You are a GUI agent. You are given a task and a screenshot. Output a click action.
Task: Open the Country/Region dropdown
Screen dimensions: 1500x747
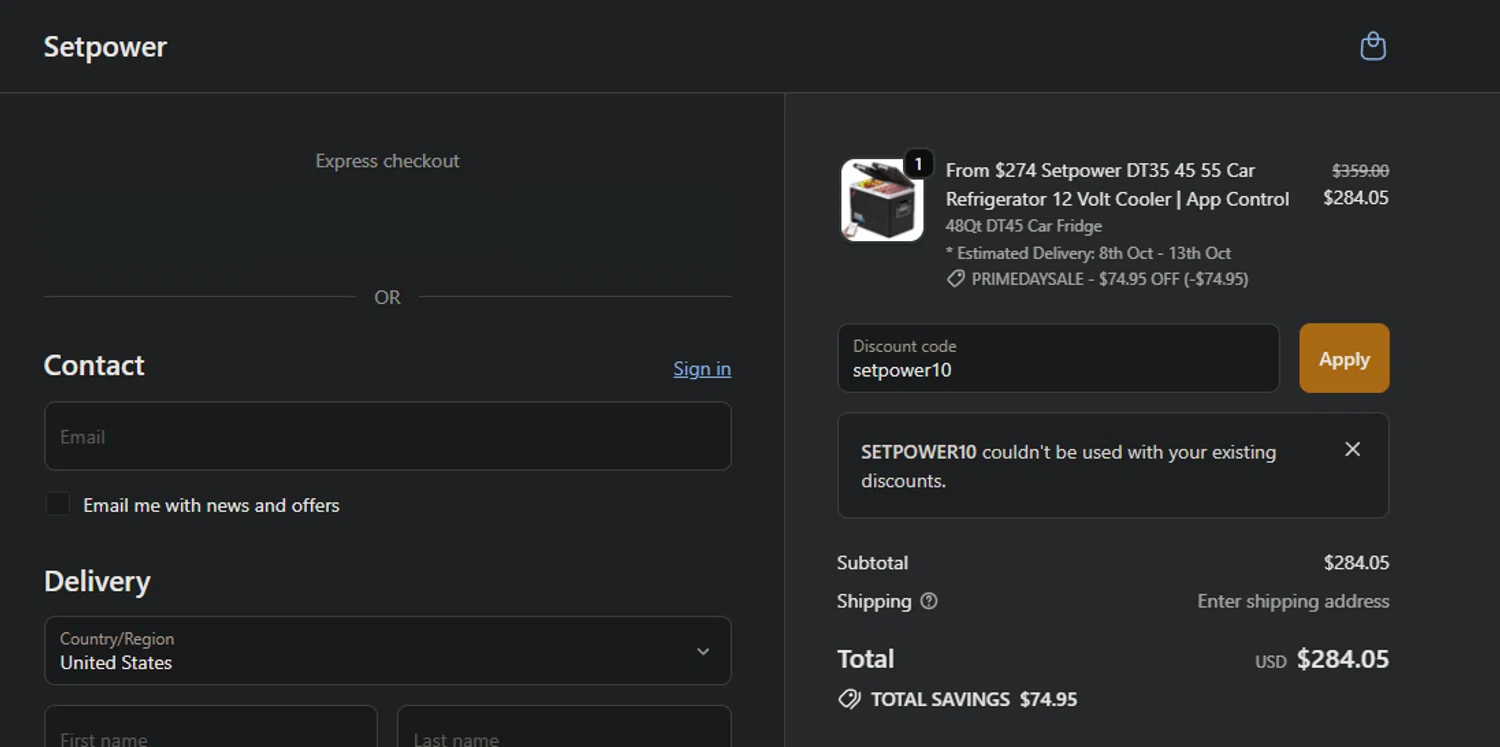click(x=388, y=651)
